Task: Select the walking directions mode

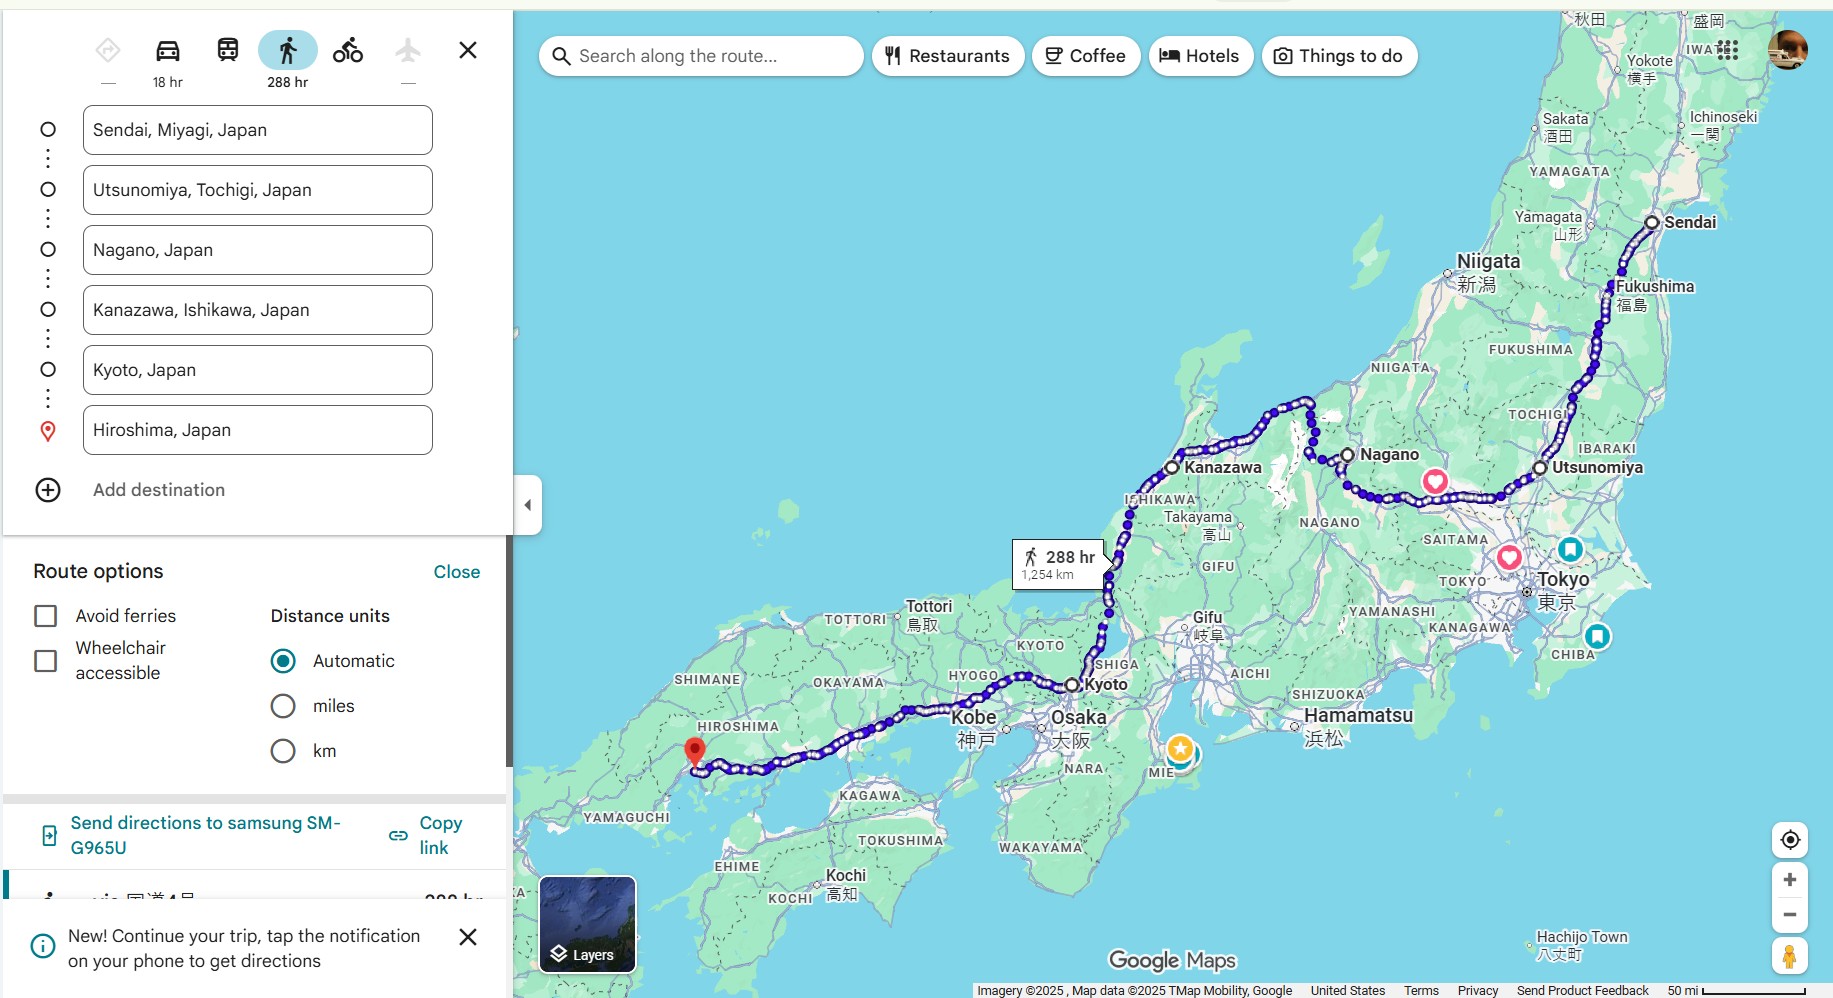Action: coord(287,49)
